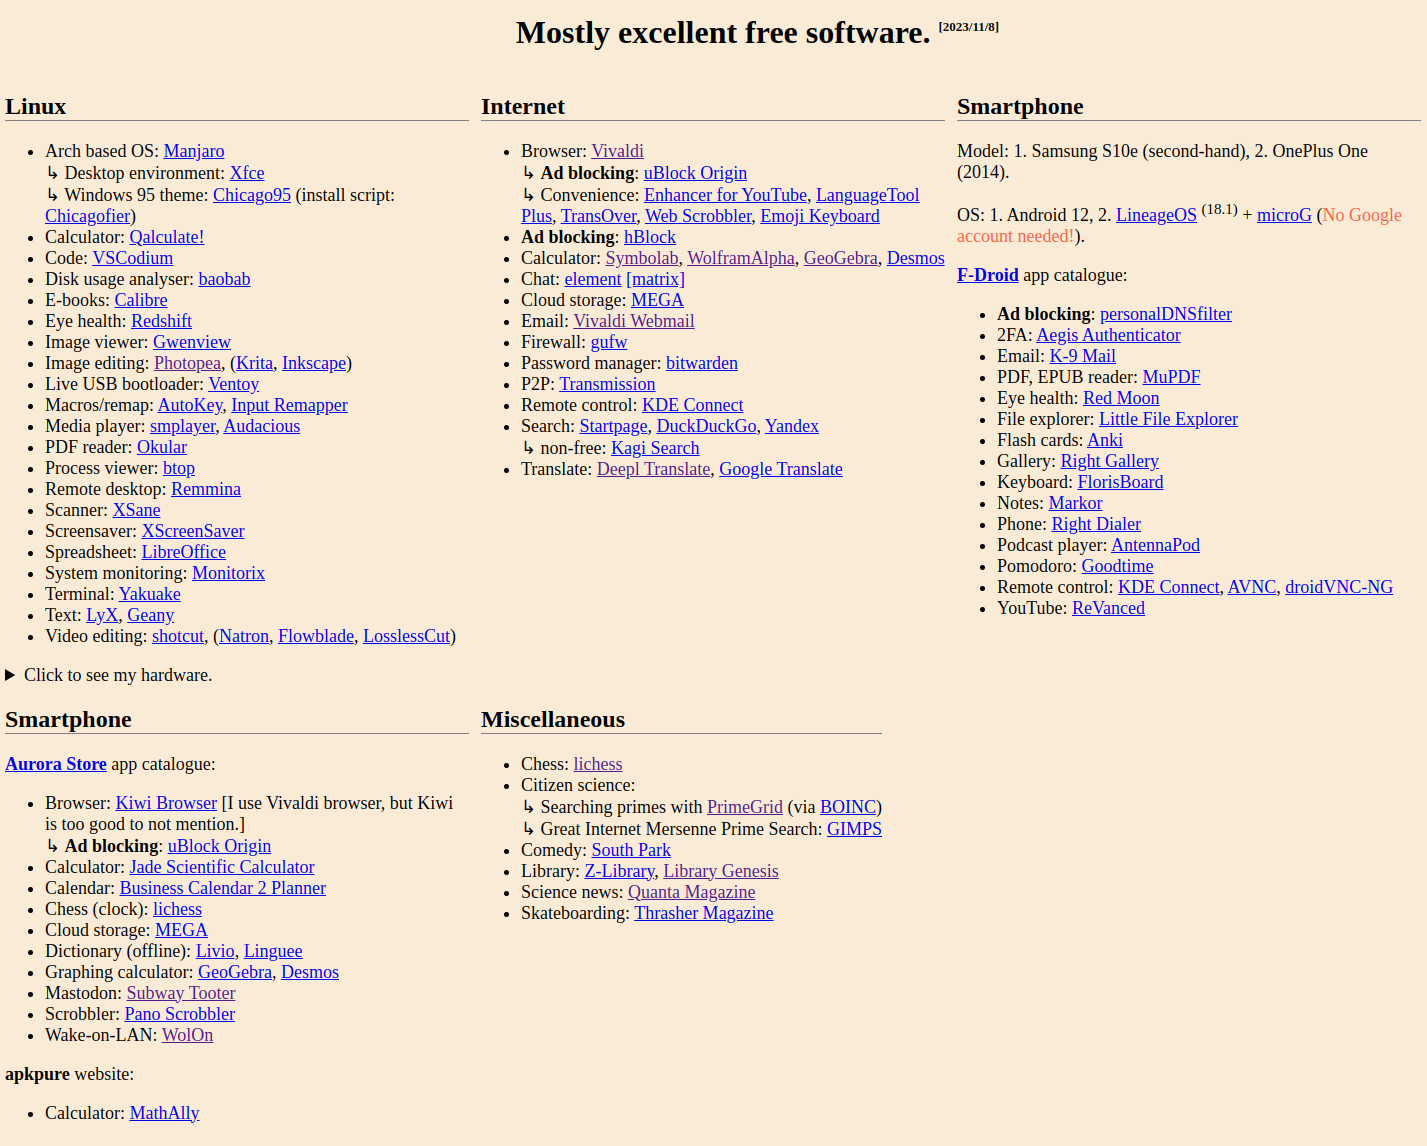Visit the Krita link

click(254, 363)
